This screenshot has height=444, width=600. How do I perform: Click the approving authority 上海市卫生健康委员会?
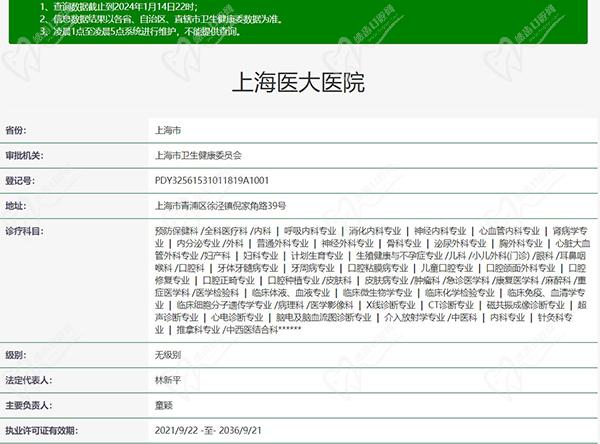click(x=198, y=156)
